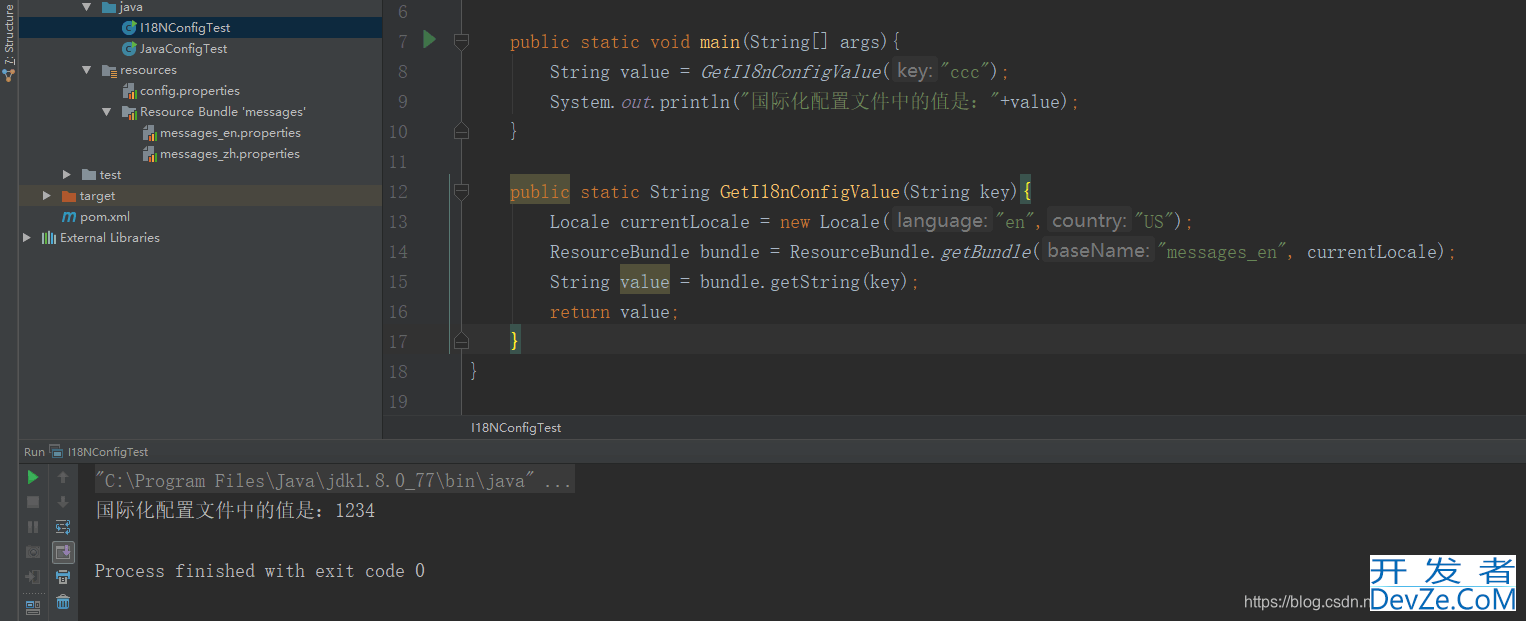Click I18NConfigTest editor breadcrumb

pyautogui.click(x=516, y=427)
